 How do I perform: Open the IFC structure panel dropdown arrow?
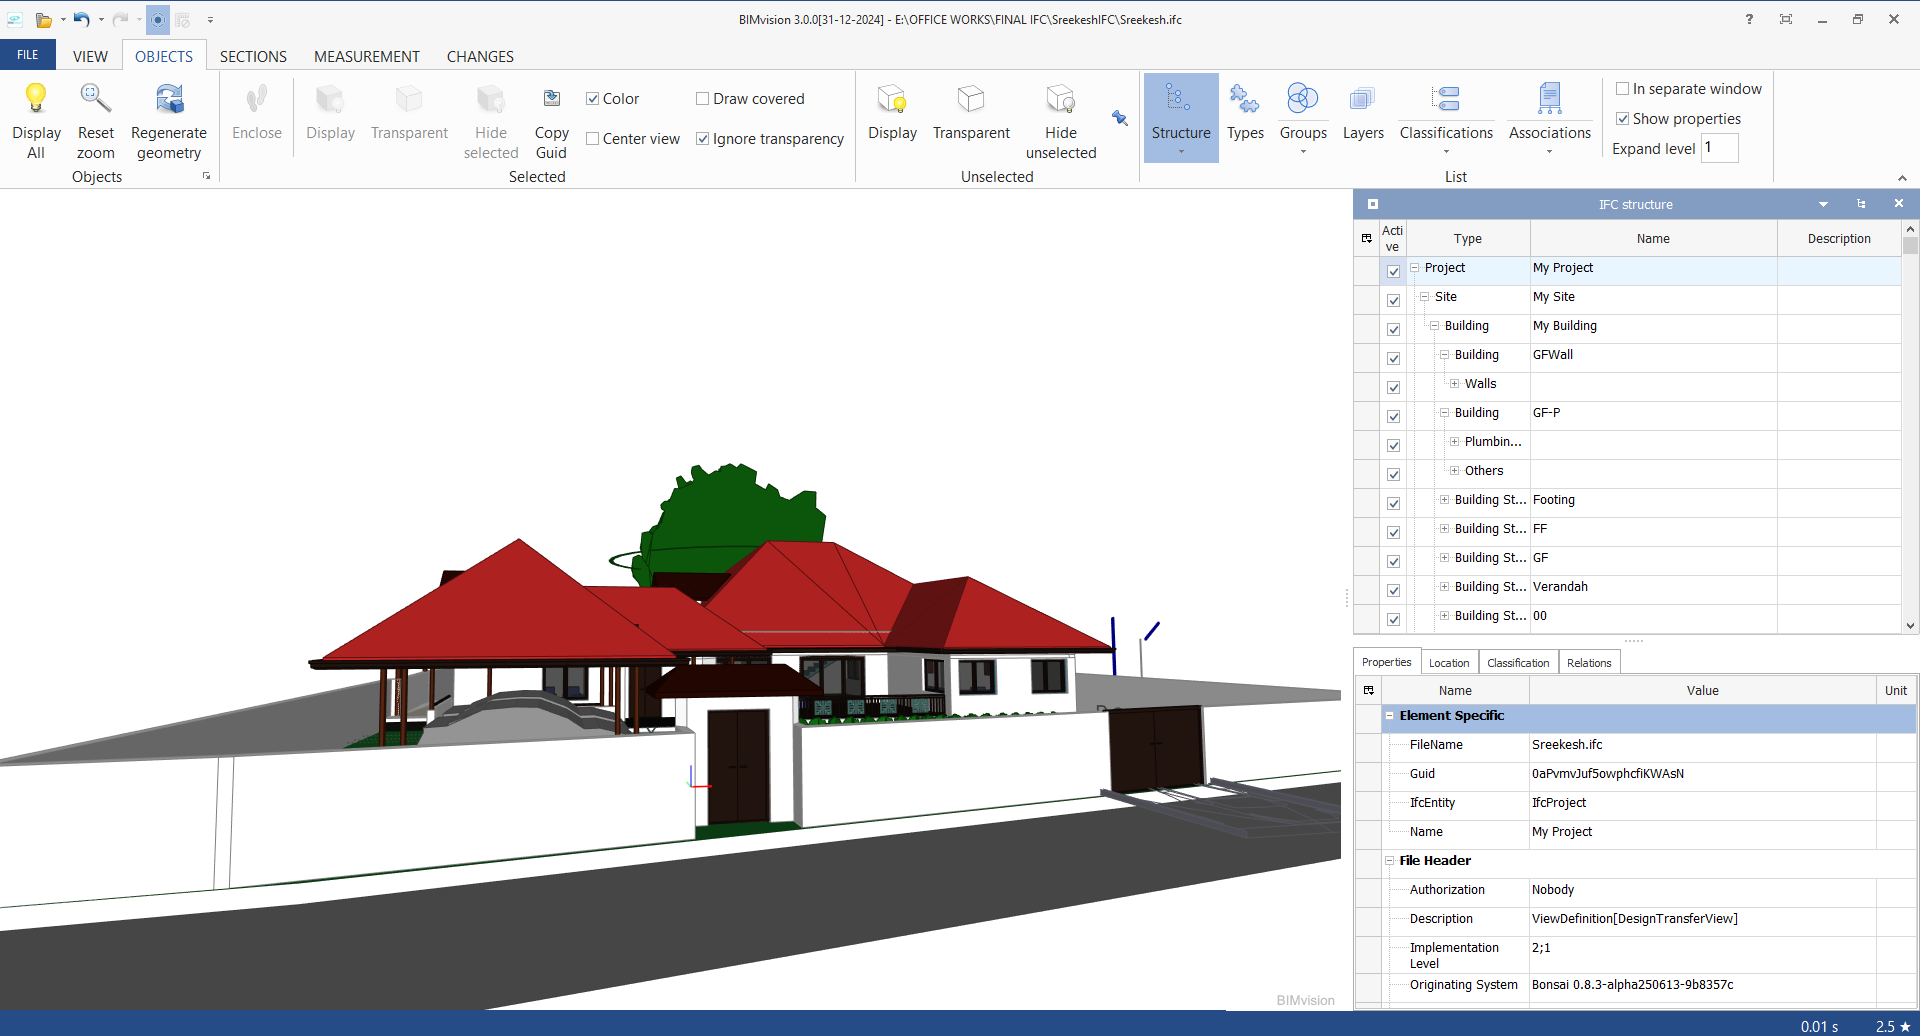tap(1823, 204)
